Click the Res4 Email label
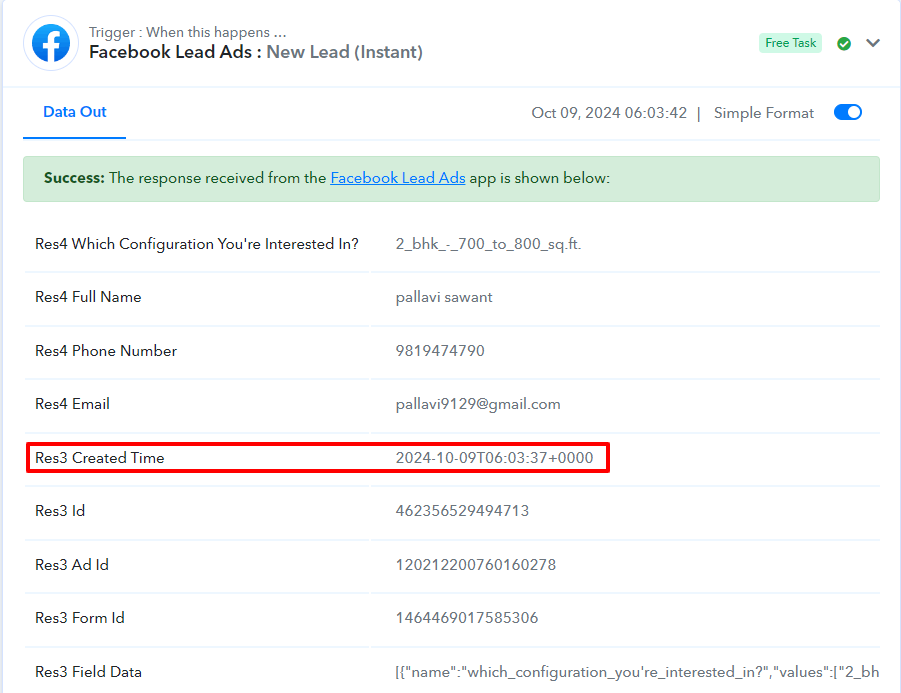Screen dimensions: 901x693 72,404
